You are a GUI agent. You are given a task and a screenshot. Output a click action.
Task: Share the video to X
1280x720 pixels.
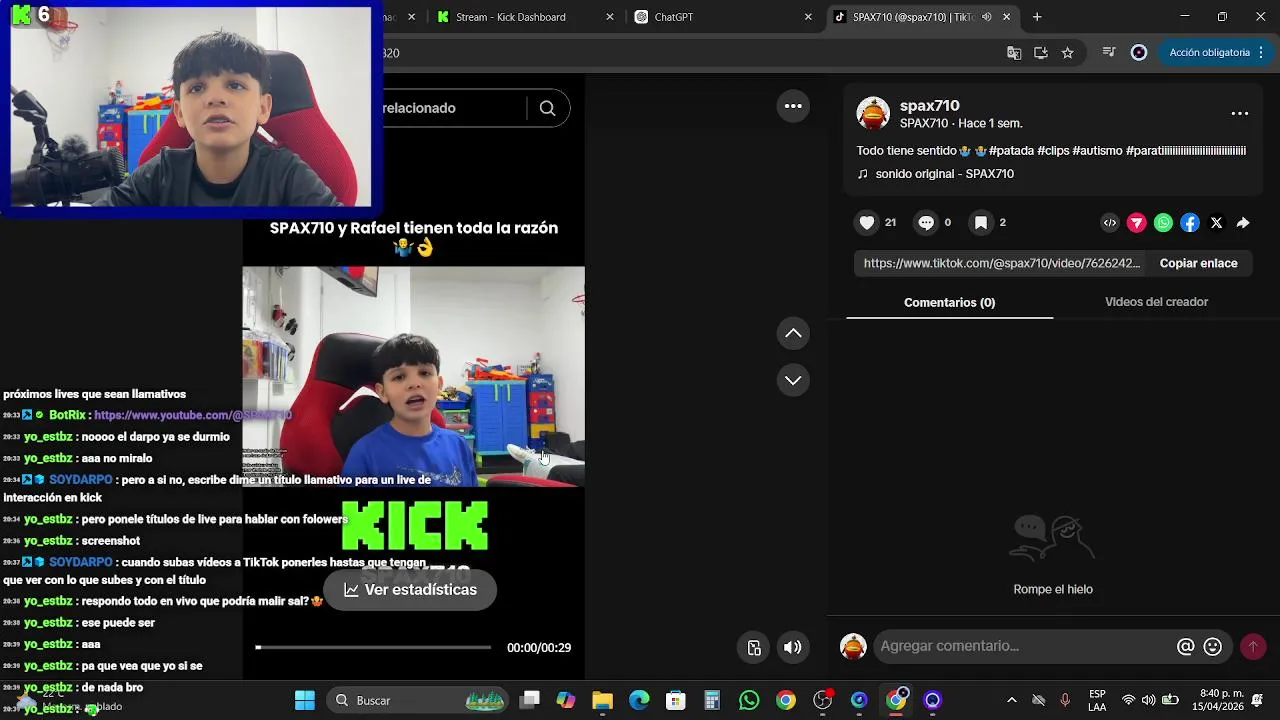[x=1216, y=223]
